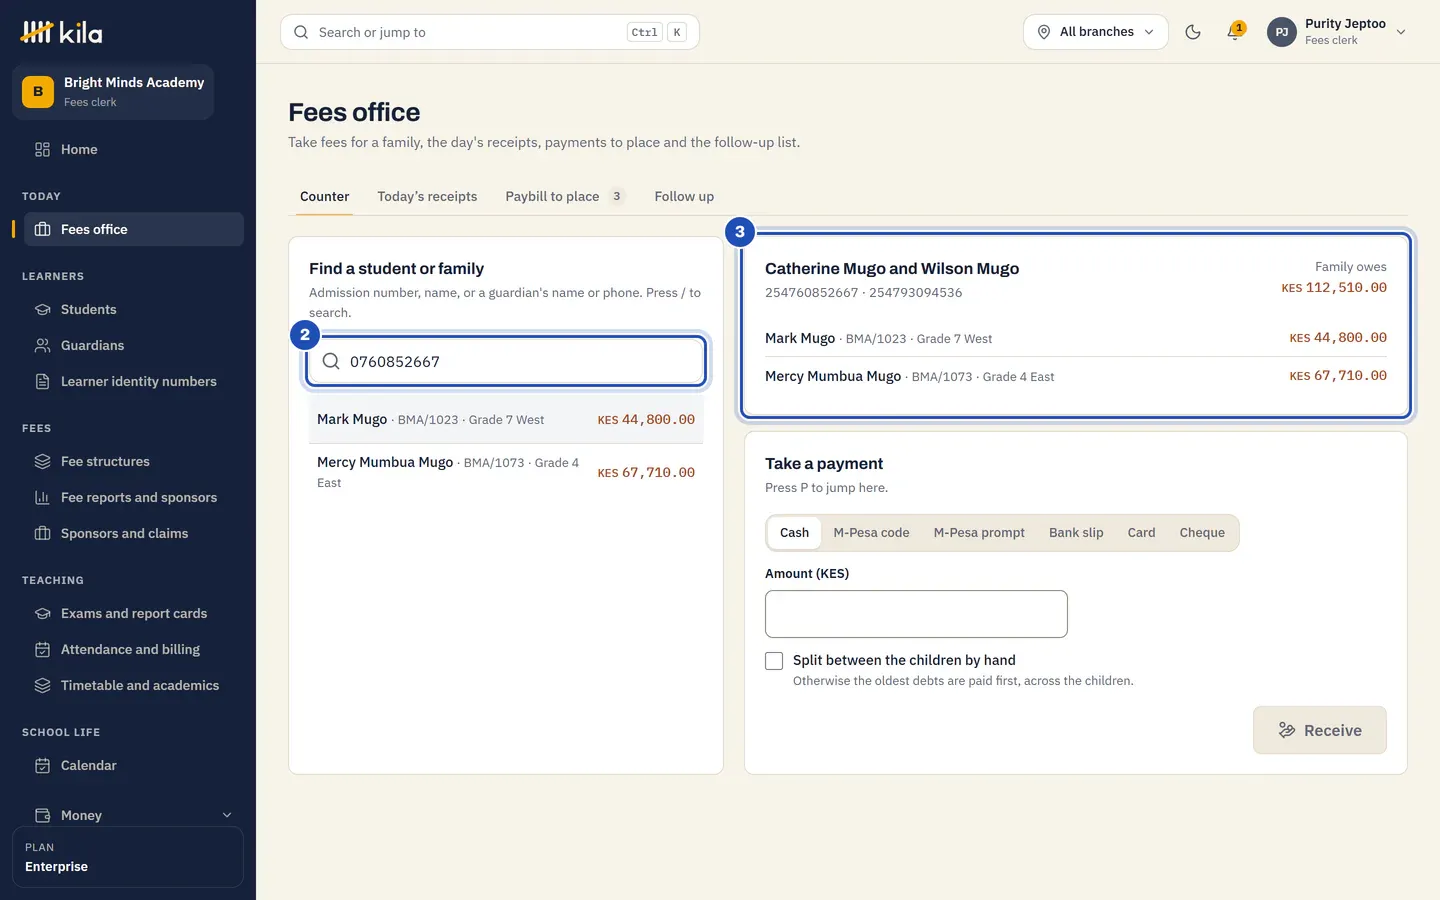
Task: Select Mercy Mumbua Mugo search result
Action: pos(506,472)
